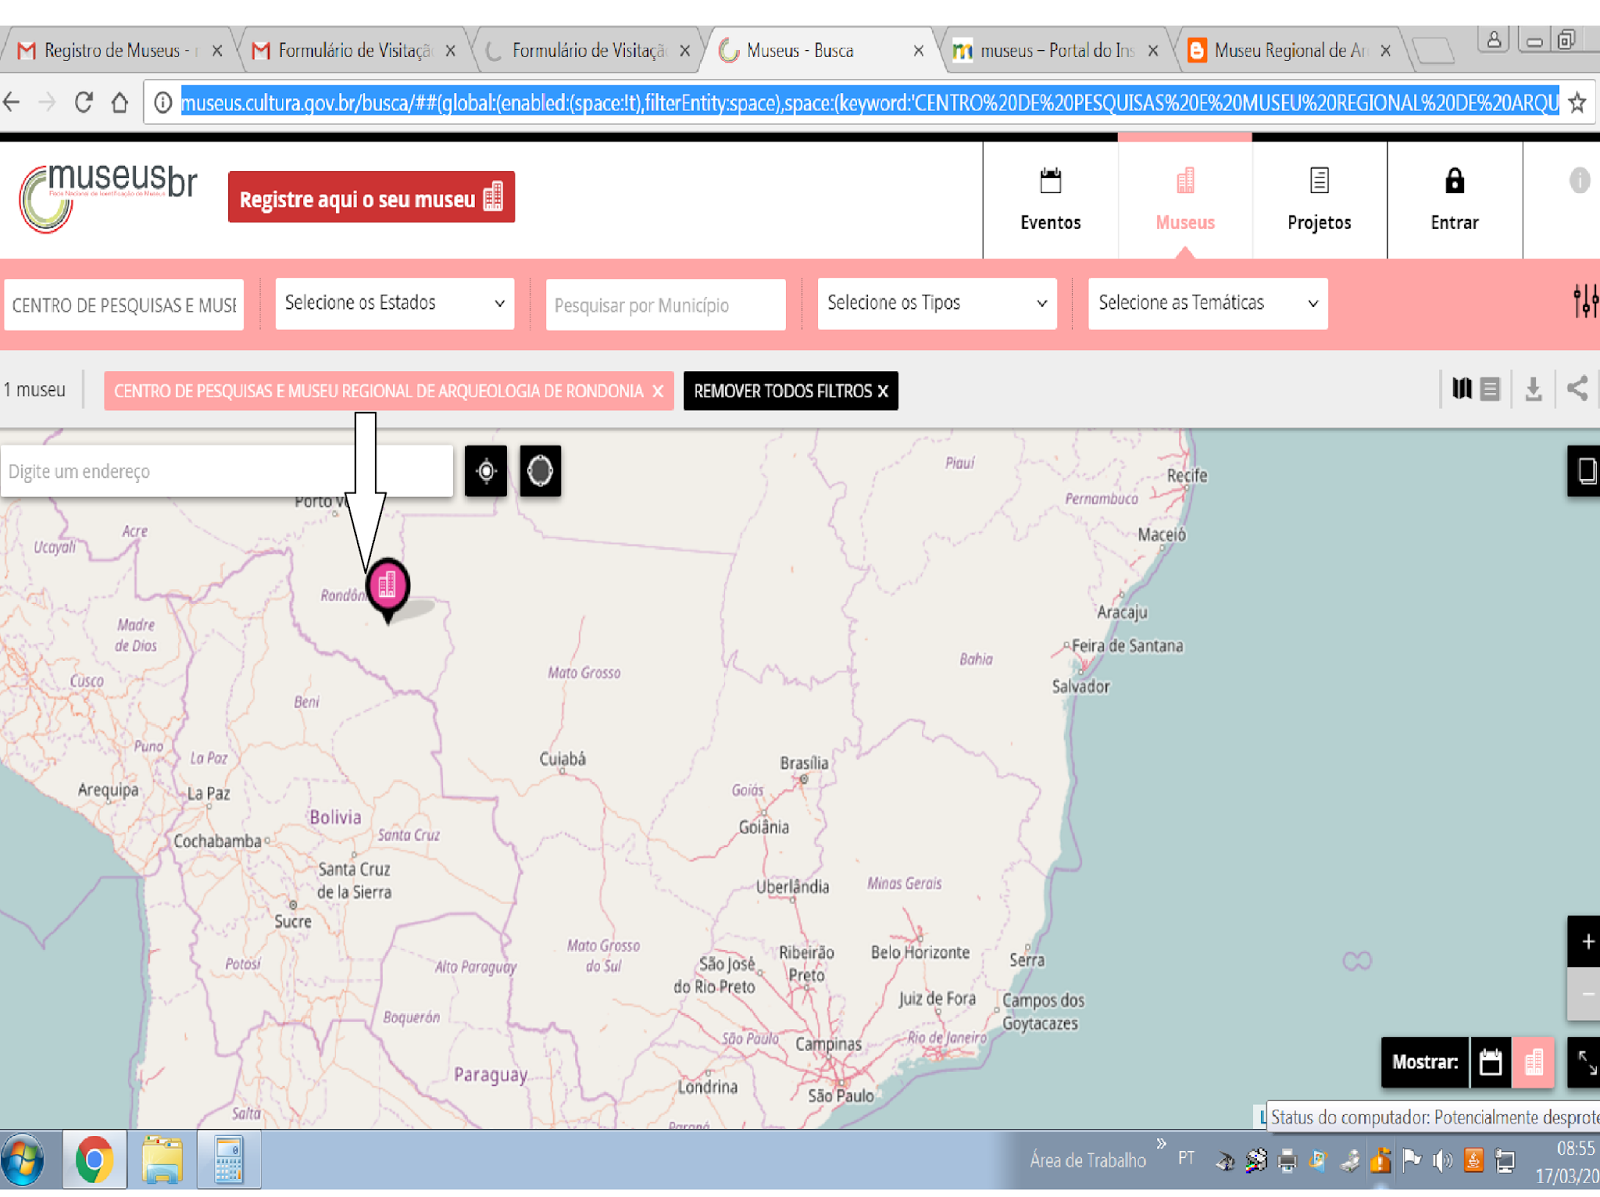Image resolution: width=1600 pixels, height=1197 pixels.
Task: Bookmark this page with the star
Action: (1577, 102)
